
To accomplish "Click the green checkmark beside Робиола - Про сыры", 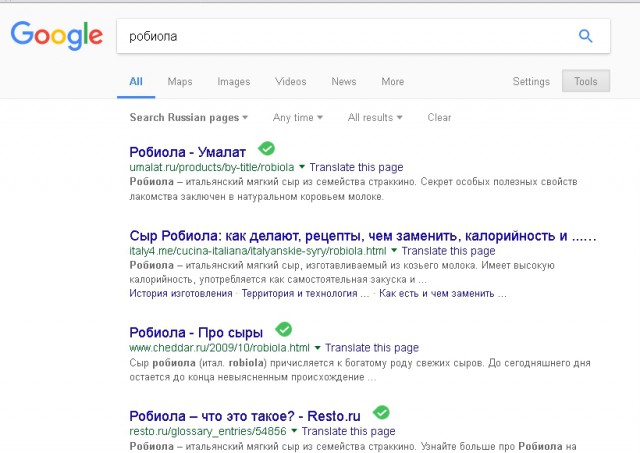I will point(284,329).
